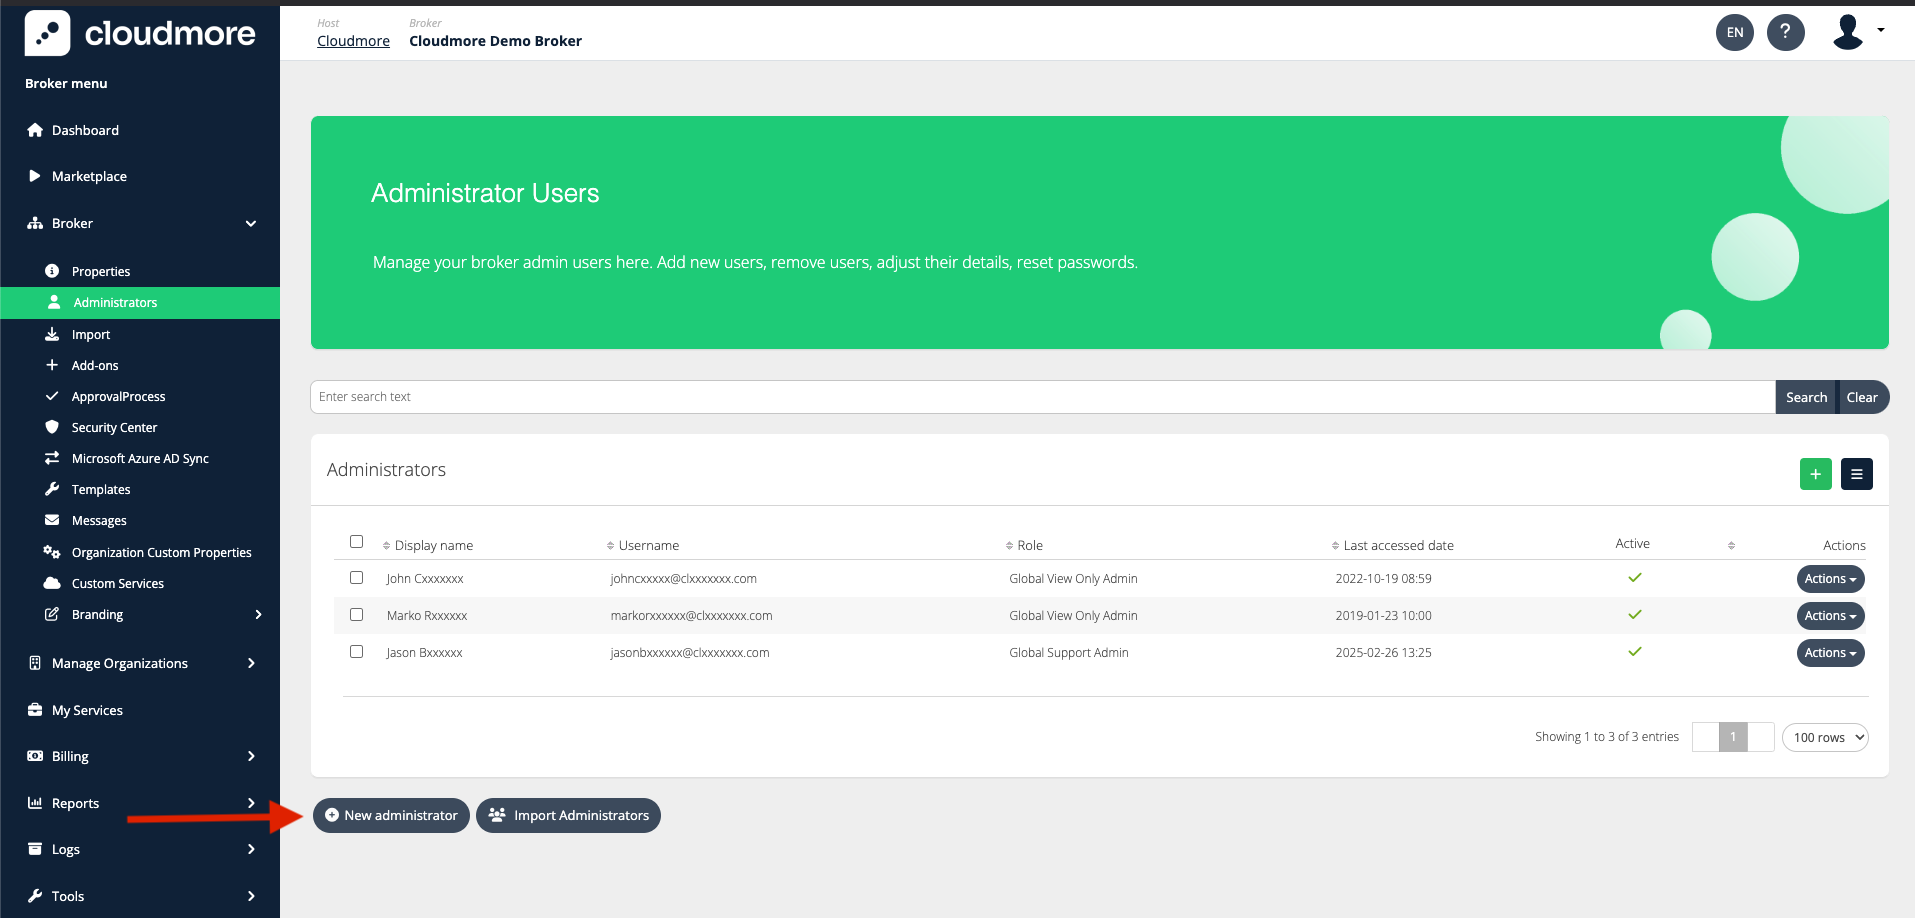Sort table by Last accessed date
1915x918 pixels.
click(x=1397, y=545)
